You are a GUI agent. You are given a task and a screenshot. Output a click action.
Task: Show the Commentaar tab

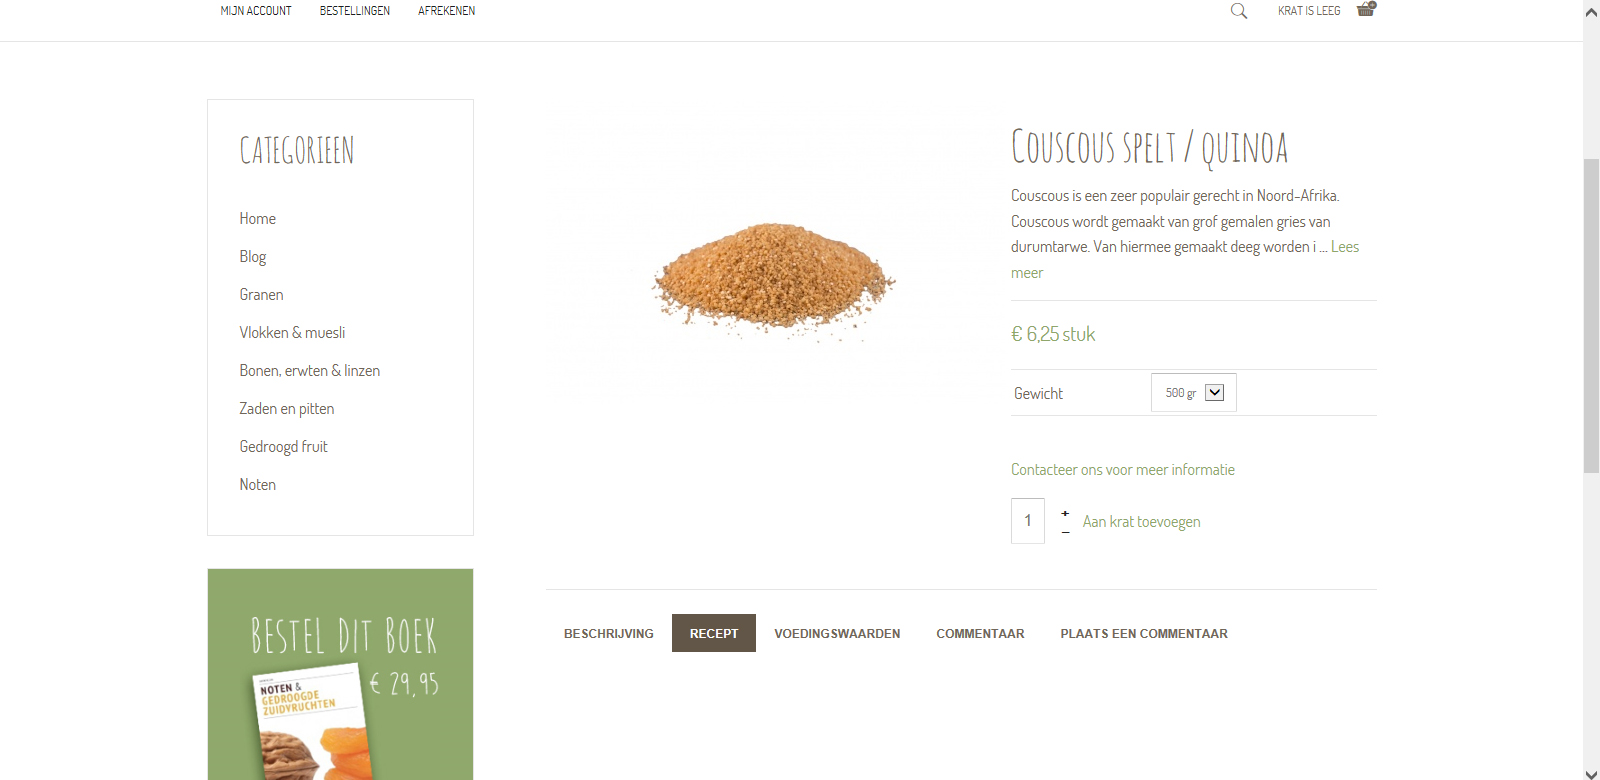coord(980,634)
